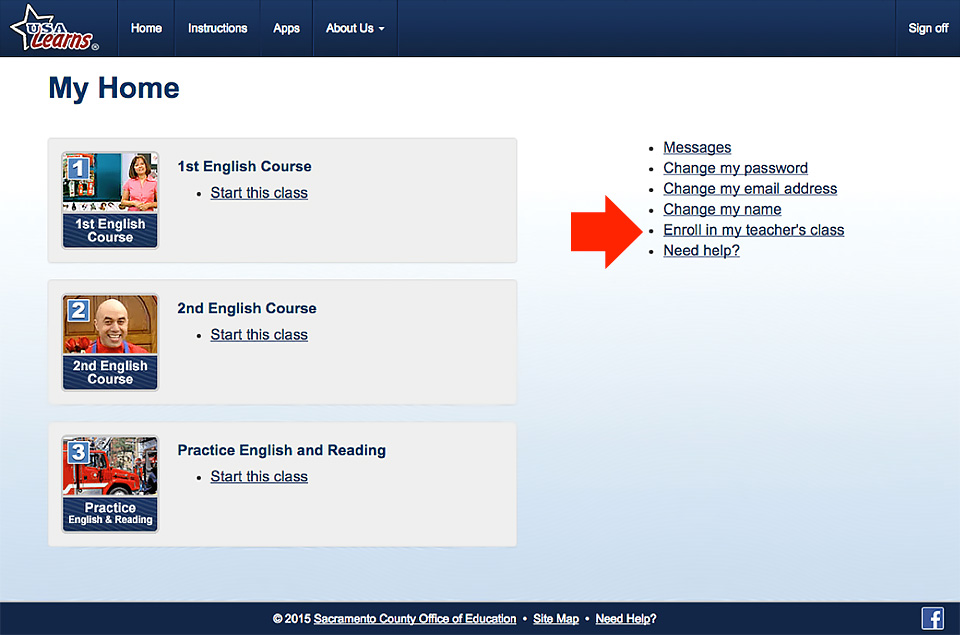Click Change my password link
The width and height of the screenshot is (960, 635).
tap(735, 168)
